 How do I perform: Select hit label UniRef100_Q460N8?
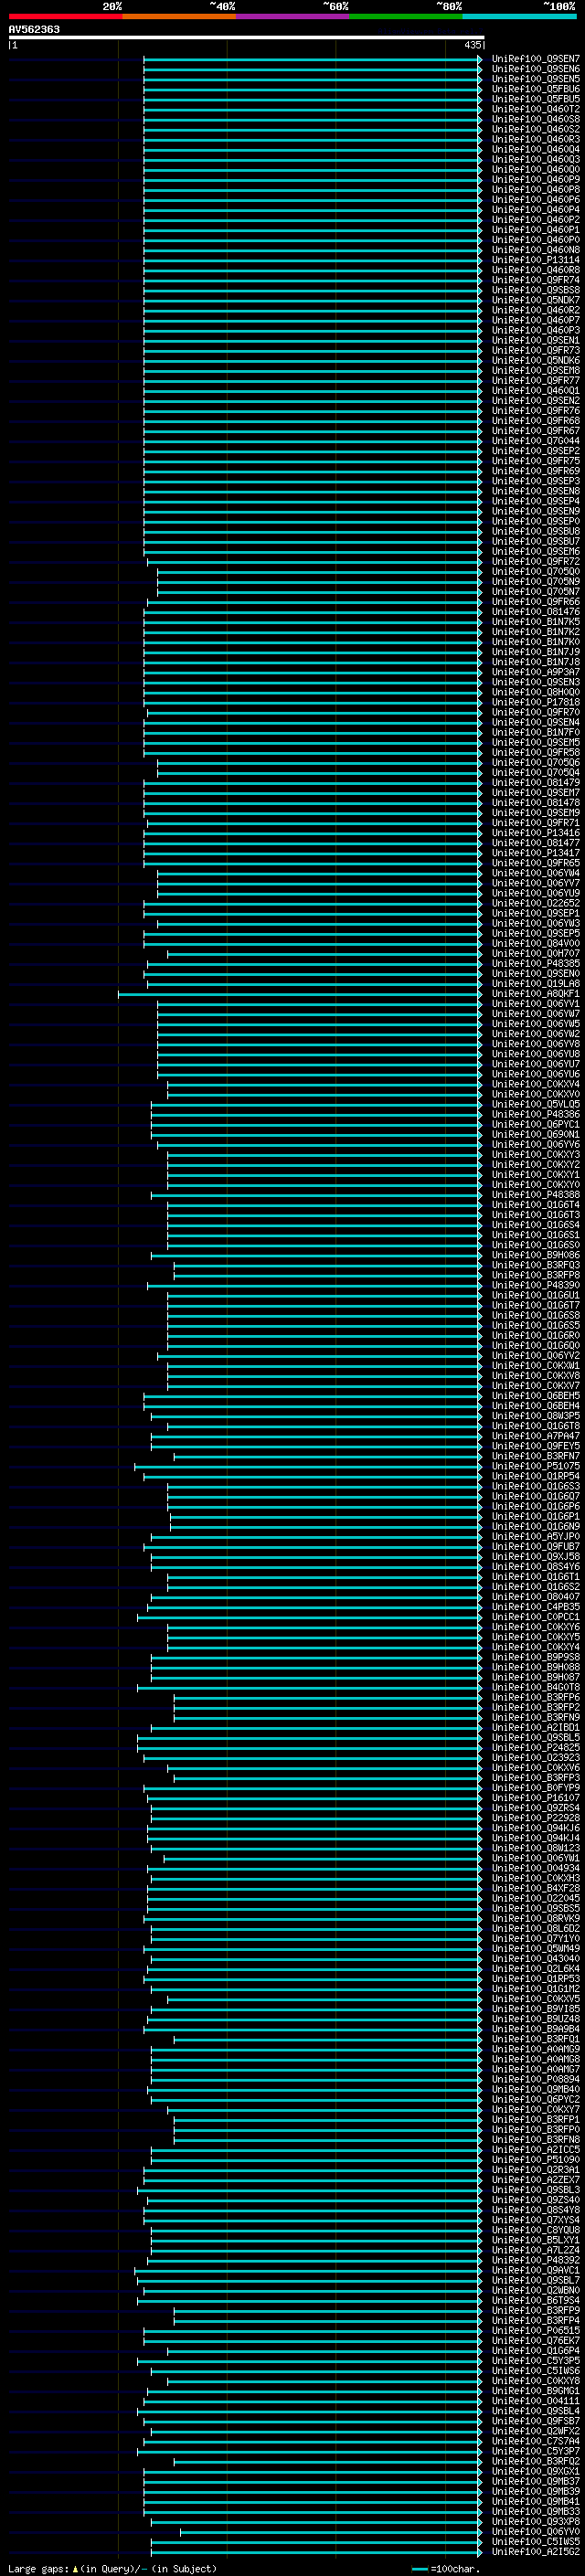536,250
